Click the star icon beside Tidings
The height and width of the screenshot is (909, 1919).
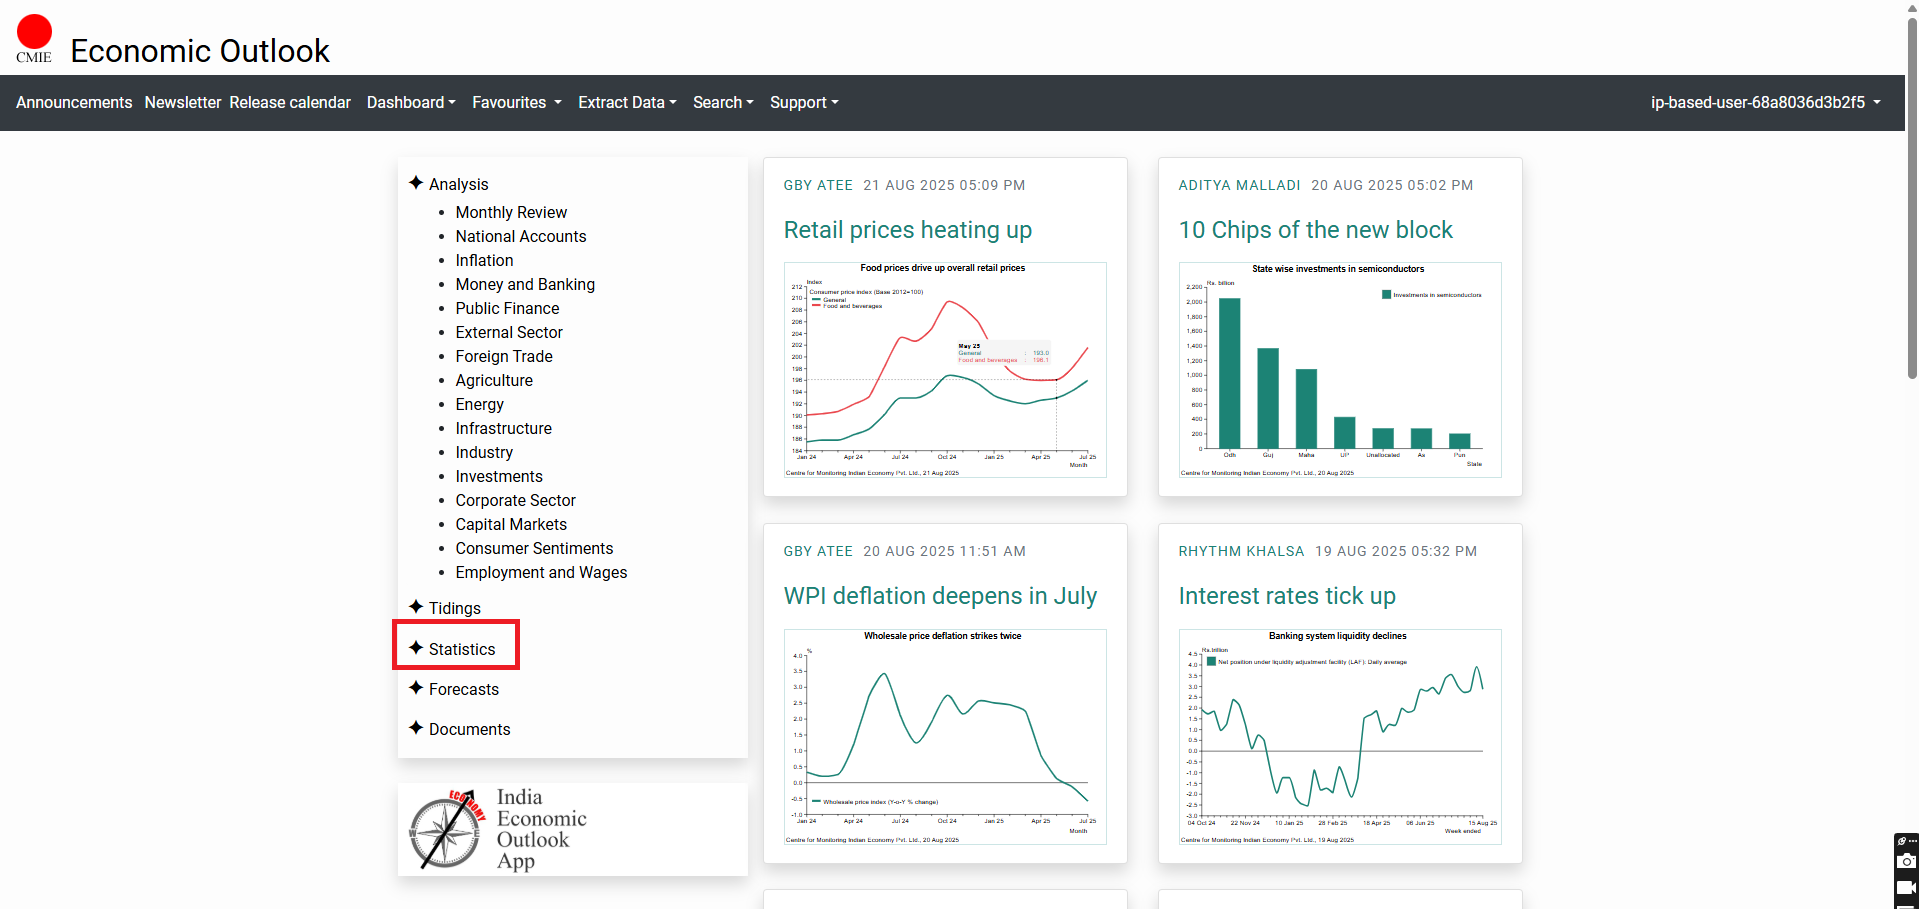coord(416,607)
